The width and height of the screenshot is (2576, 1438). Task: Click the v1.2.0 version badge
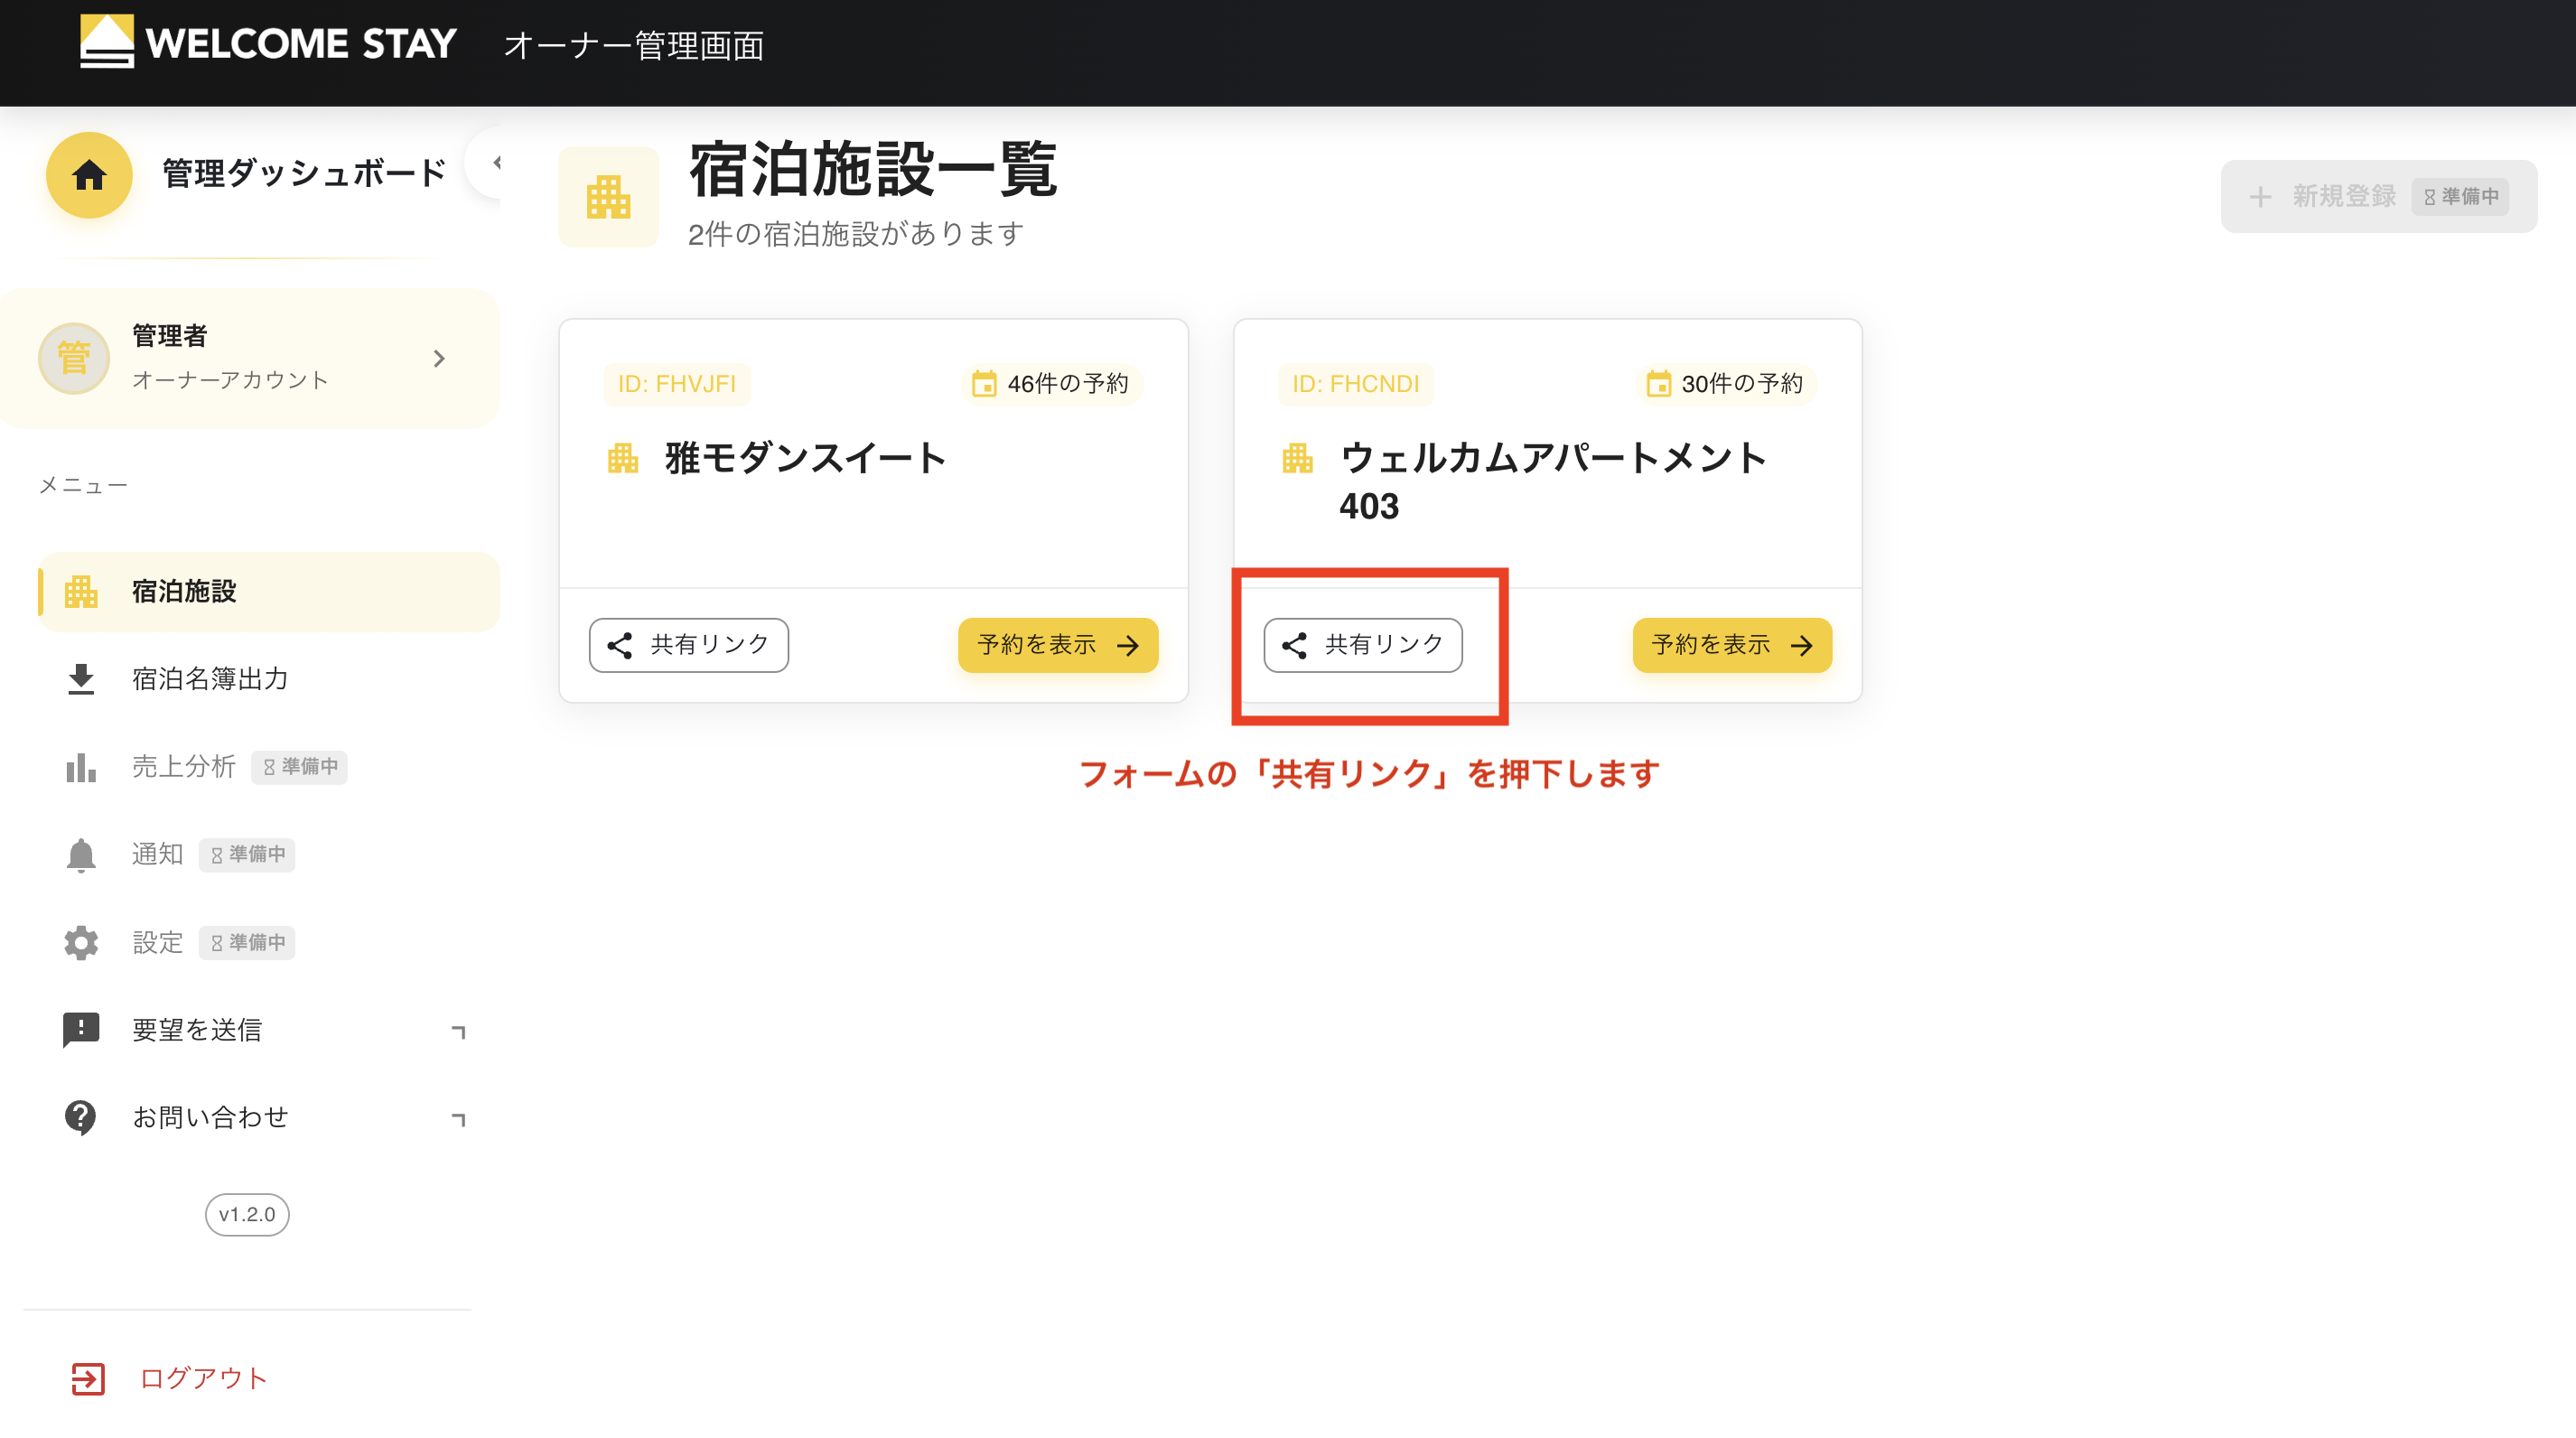(246, 1214)
